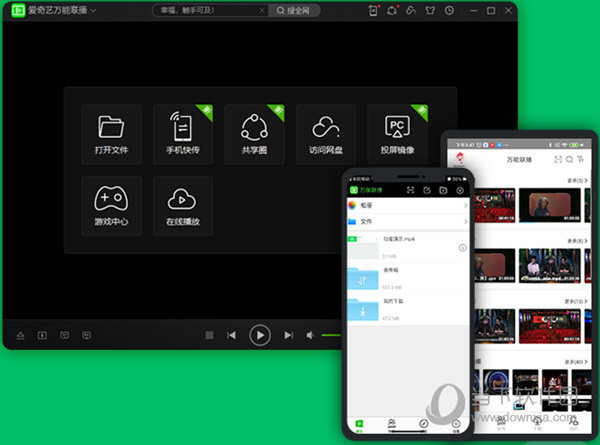Image resolution: width=600 pixels, height=445 pixels.
Task: Open the blue transfer folder with arrows
Action: point(363,279)
